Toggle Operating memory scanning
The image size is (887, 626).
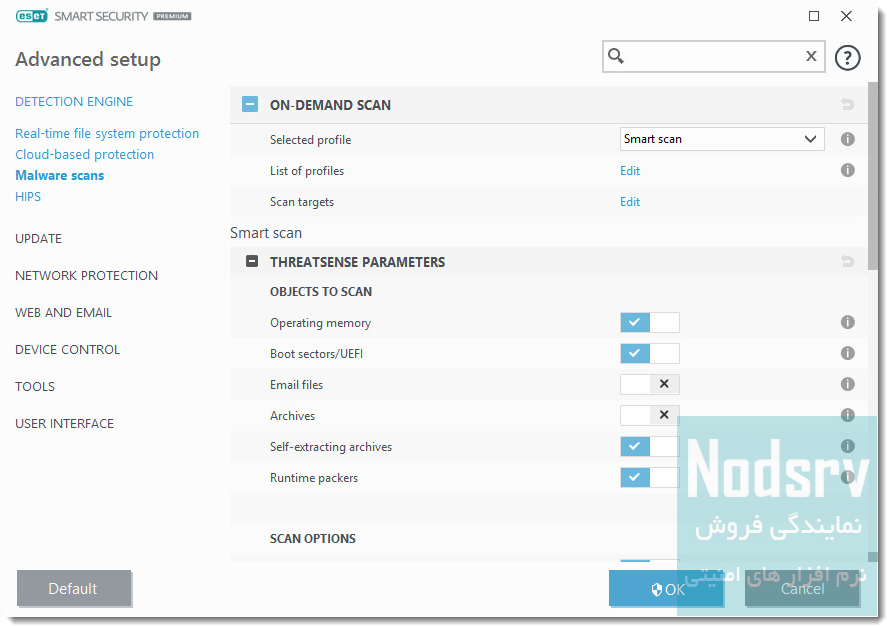click(649, 322)
